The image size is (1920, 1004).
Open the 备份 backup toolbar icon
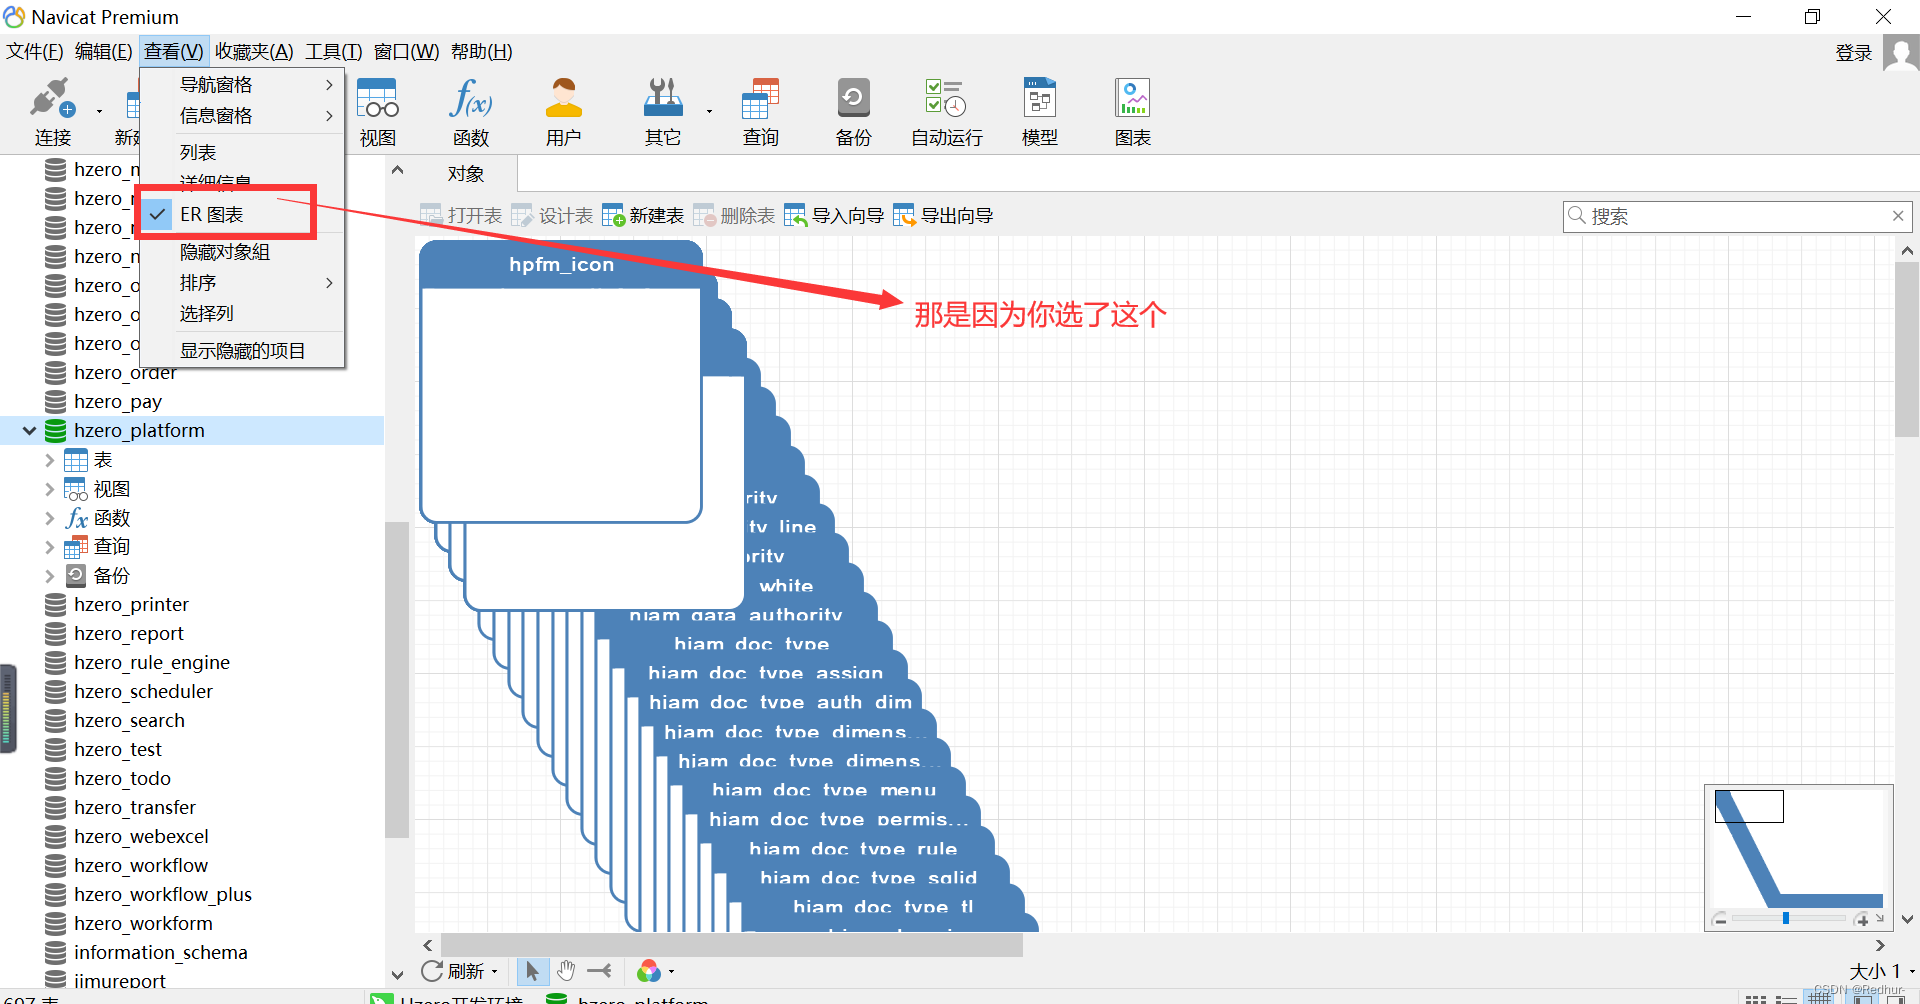853,112
